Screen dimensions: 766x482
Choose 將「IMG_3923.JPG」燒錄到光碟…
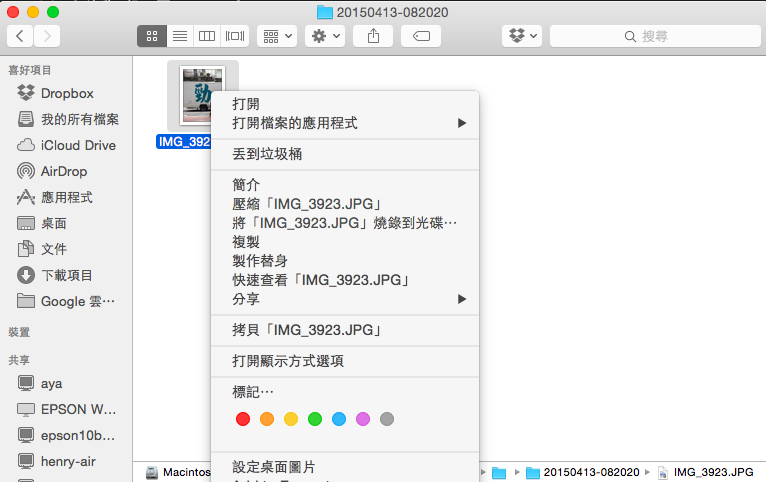point(345,223)
